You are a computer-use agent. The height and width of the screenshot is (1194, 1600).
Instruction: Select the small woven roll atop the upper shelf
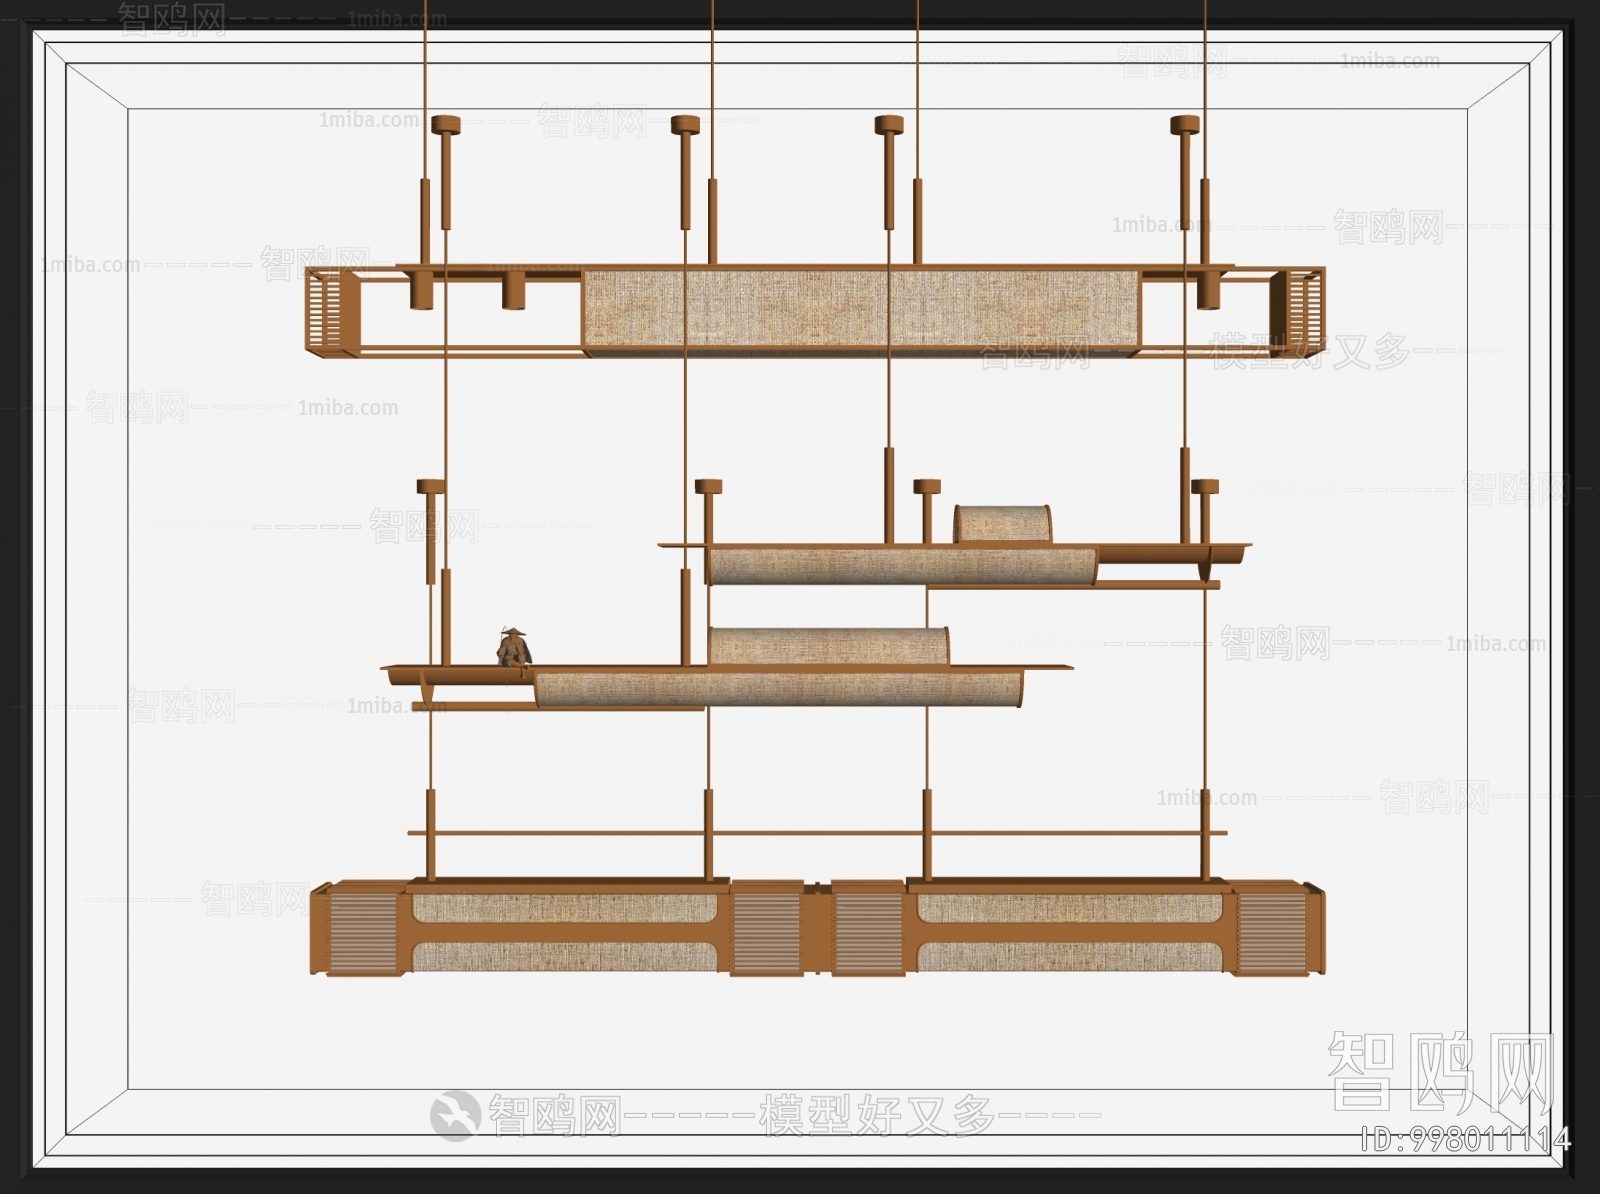1003,524
